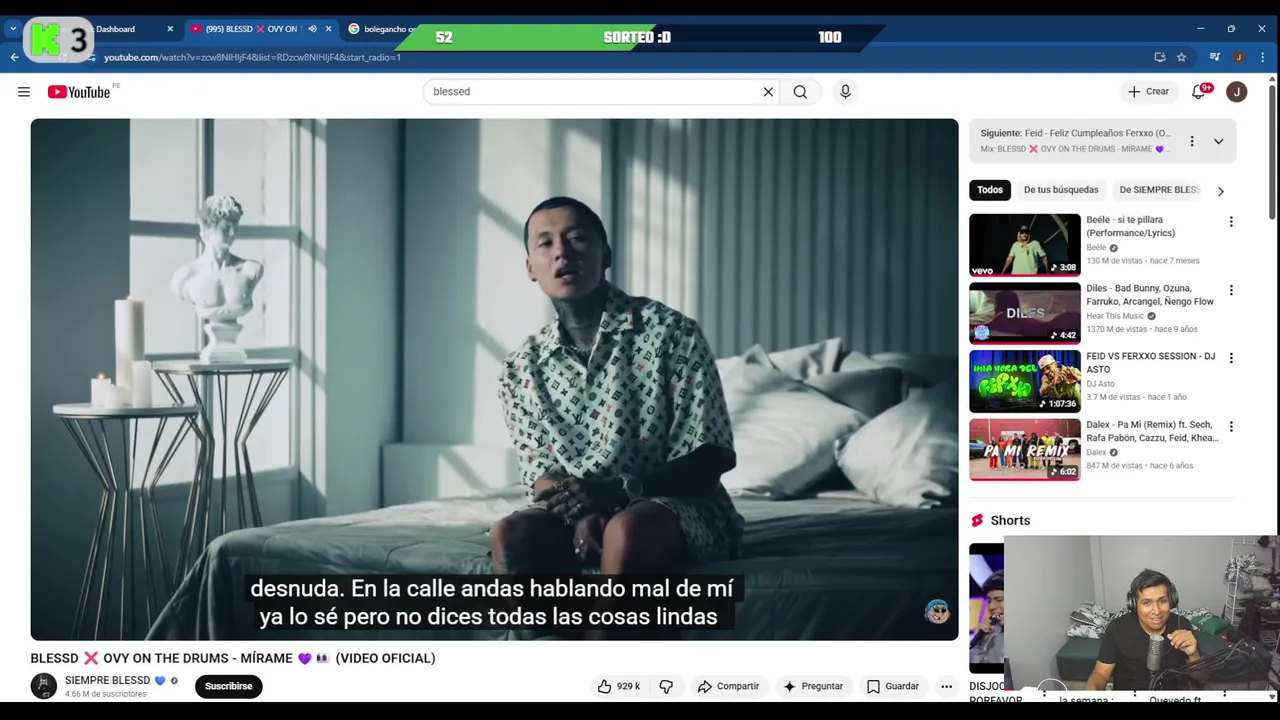Image resolution: width=1280 pixels, height=720 pixels.
Task: Click the install app icon in address bar
Action: click(1159, 57)
